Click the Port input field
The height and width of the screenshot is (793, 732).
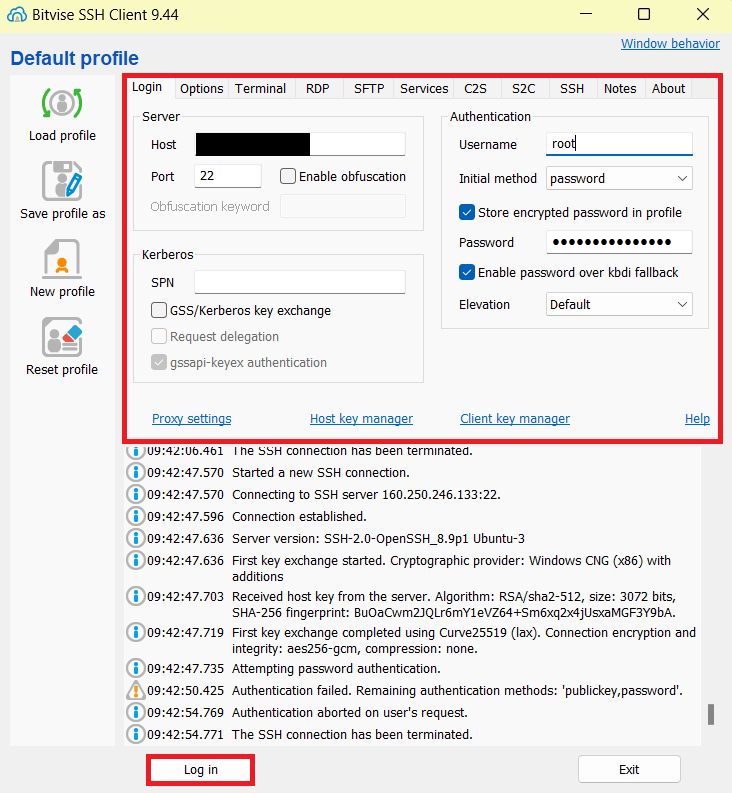227,177
